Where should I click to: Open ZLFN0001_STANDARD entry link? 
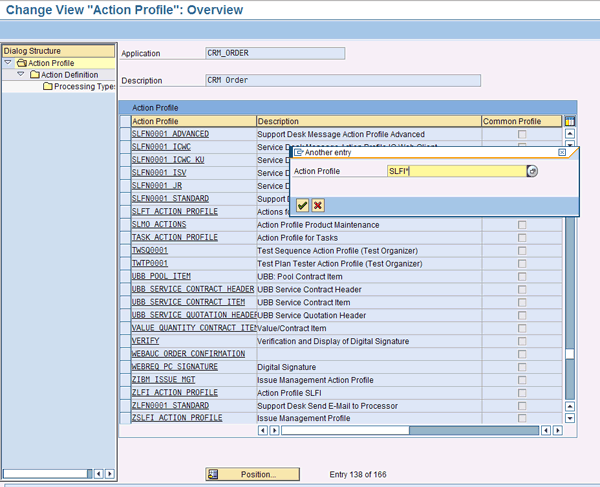(170, 406)
